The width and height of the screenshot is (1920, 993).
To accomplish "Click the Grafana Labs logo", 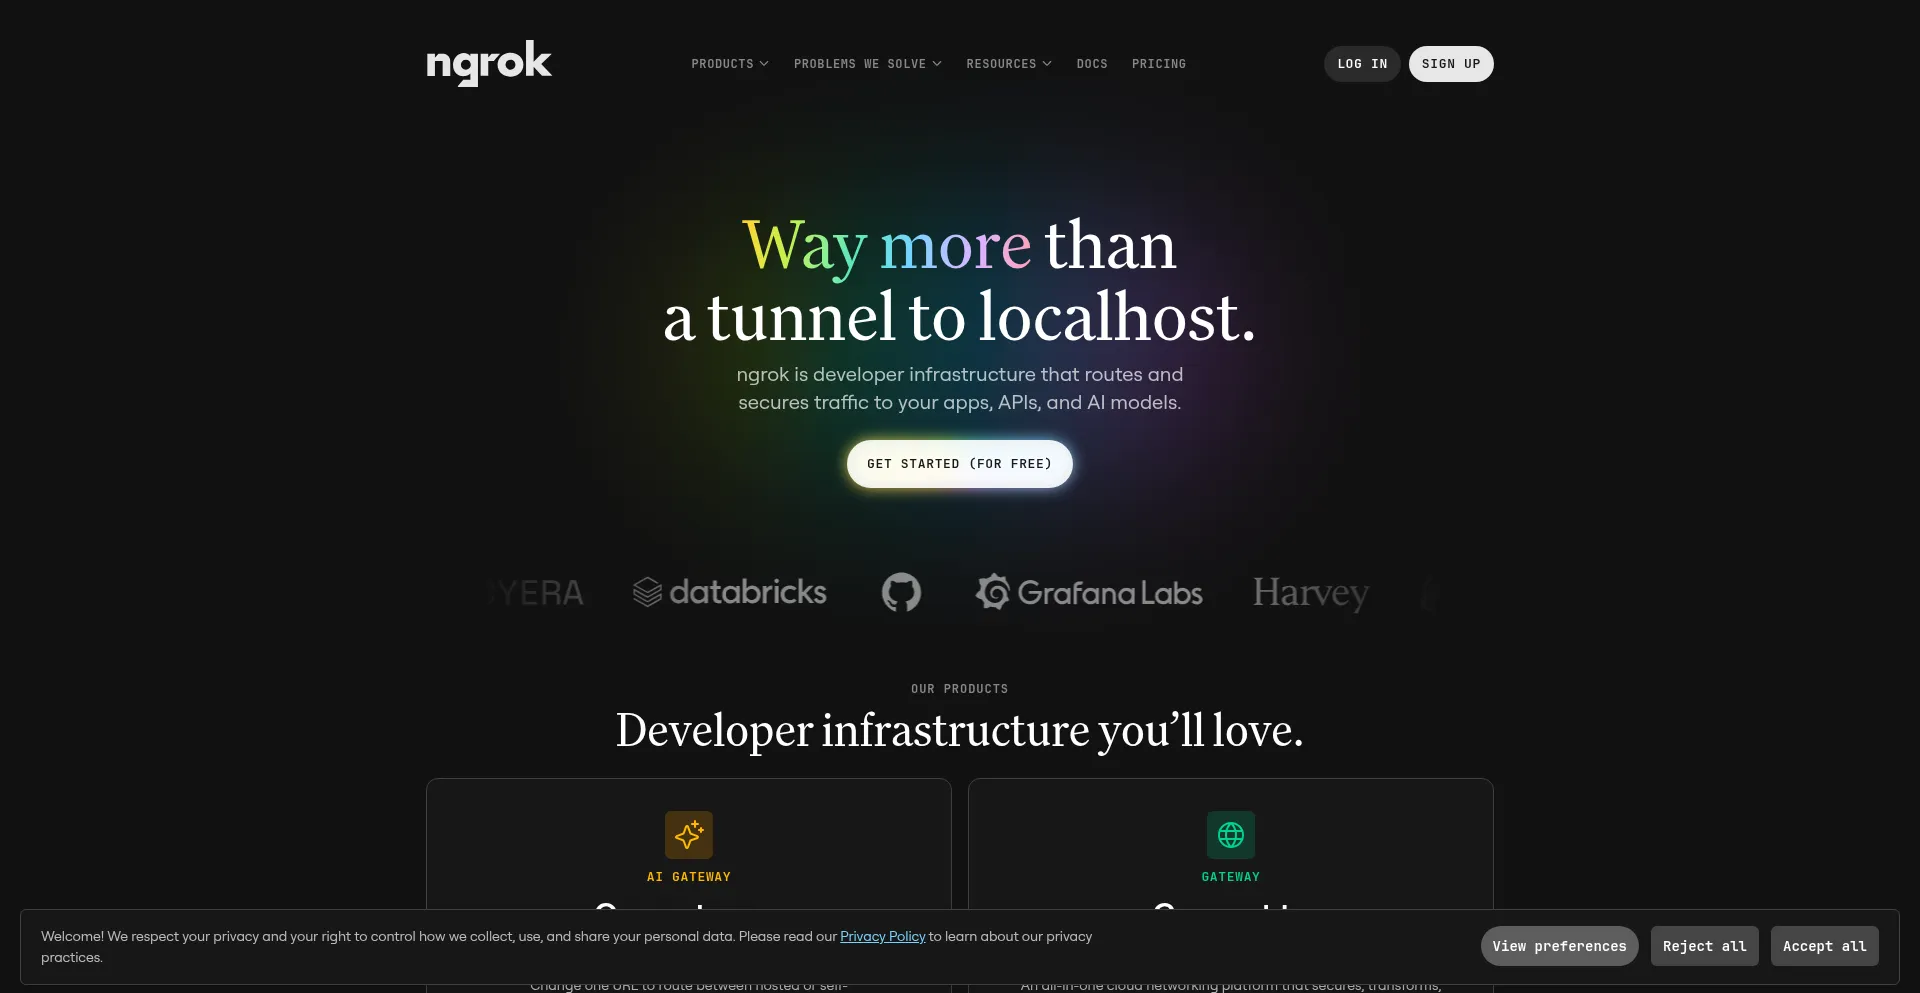I will (x=1089, y=592).
